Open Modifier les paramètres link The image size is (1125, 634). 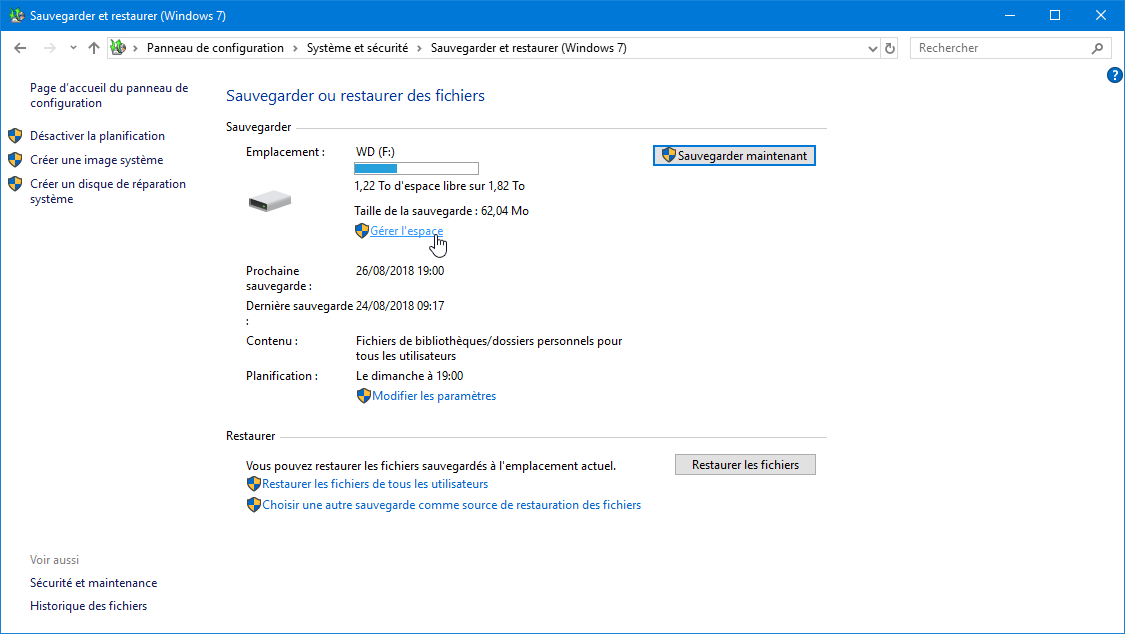click(434, 396)
